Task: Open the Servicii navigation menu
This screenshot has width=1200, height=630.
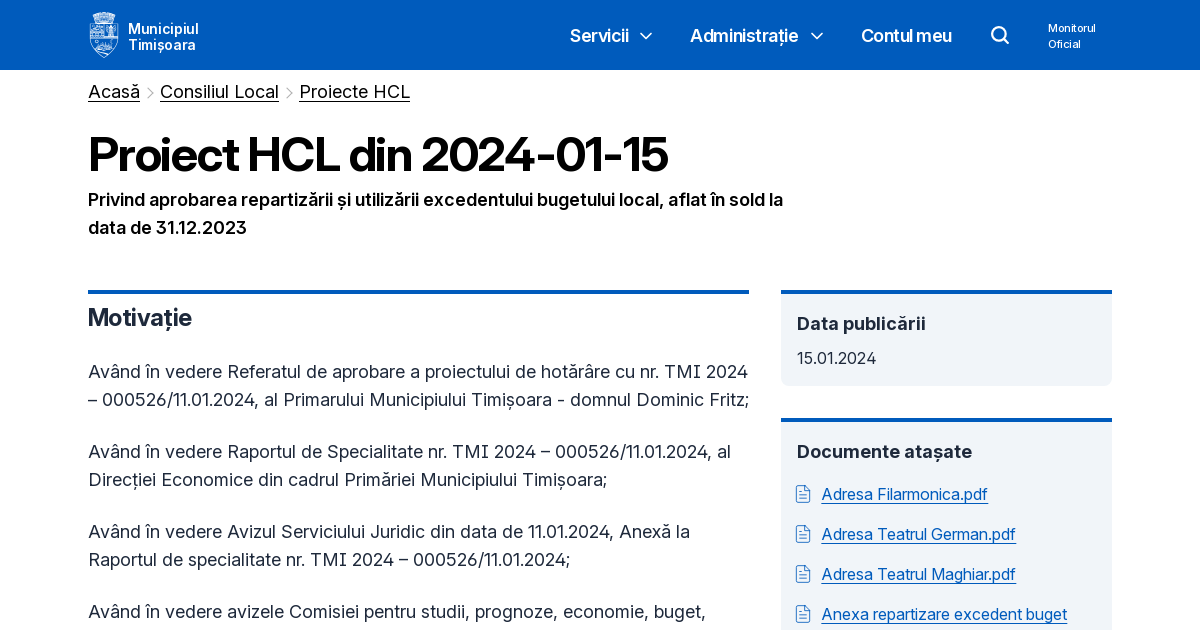Action: (598, 35)
